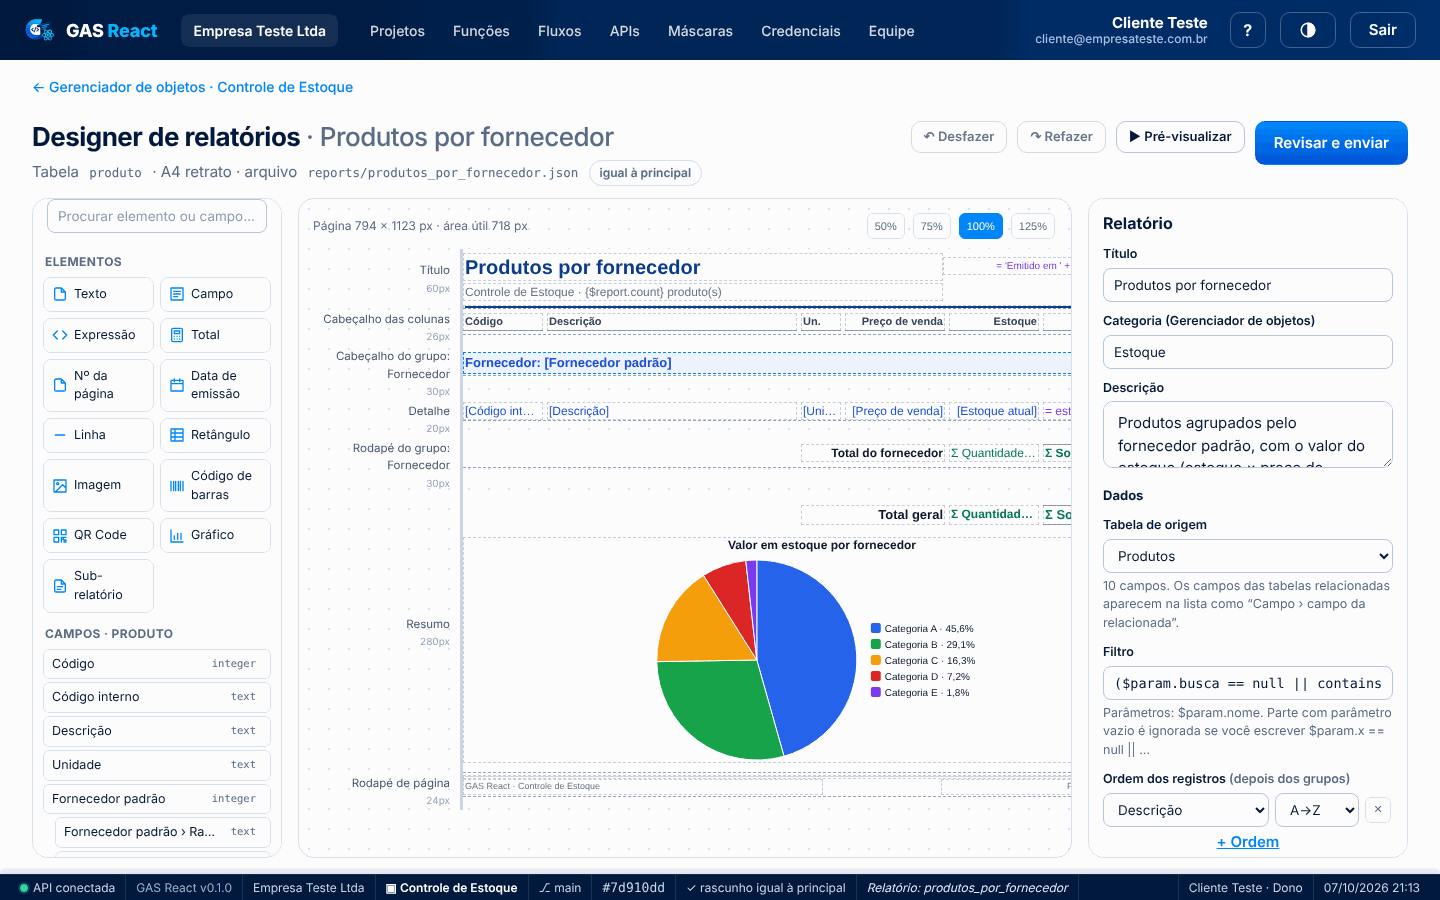
Task: Add the Data de emissão element
Action: coord(215,385)
